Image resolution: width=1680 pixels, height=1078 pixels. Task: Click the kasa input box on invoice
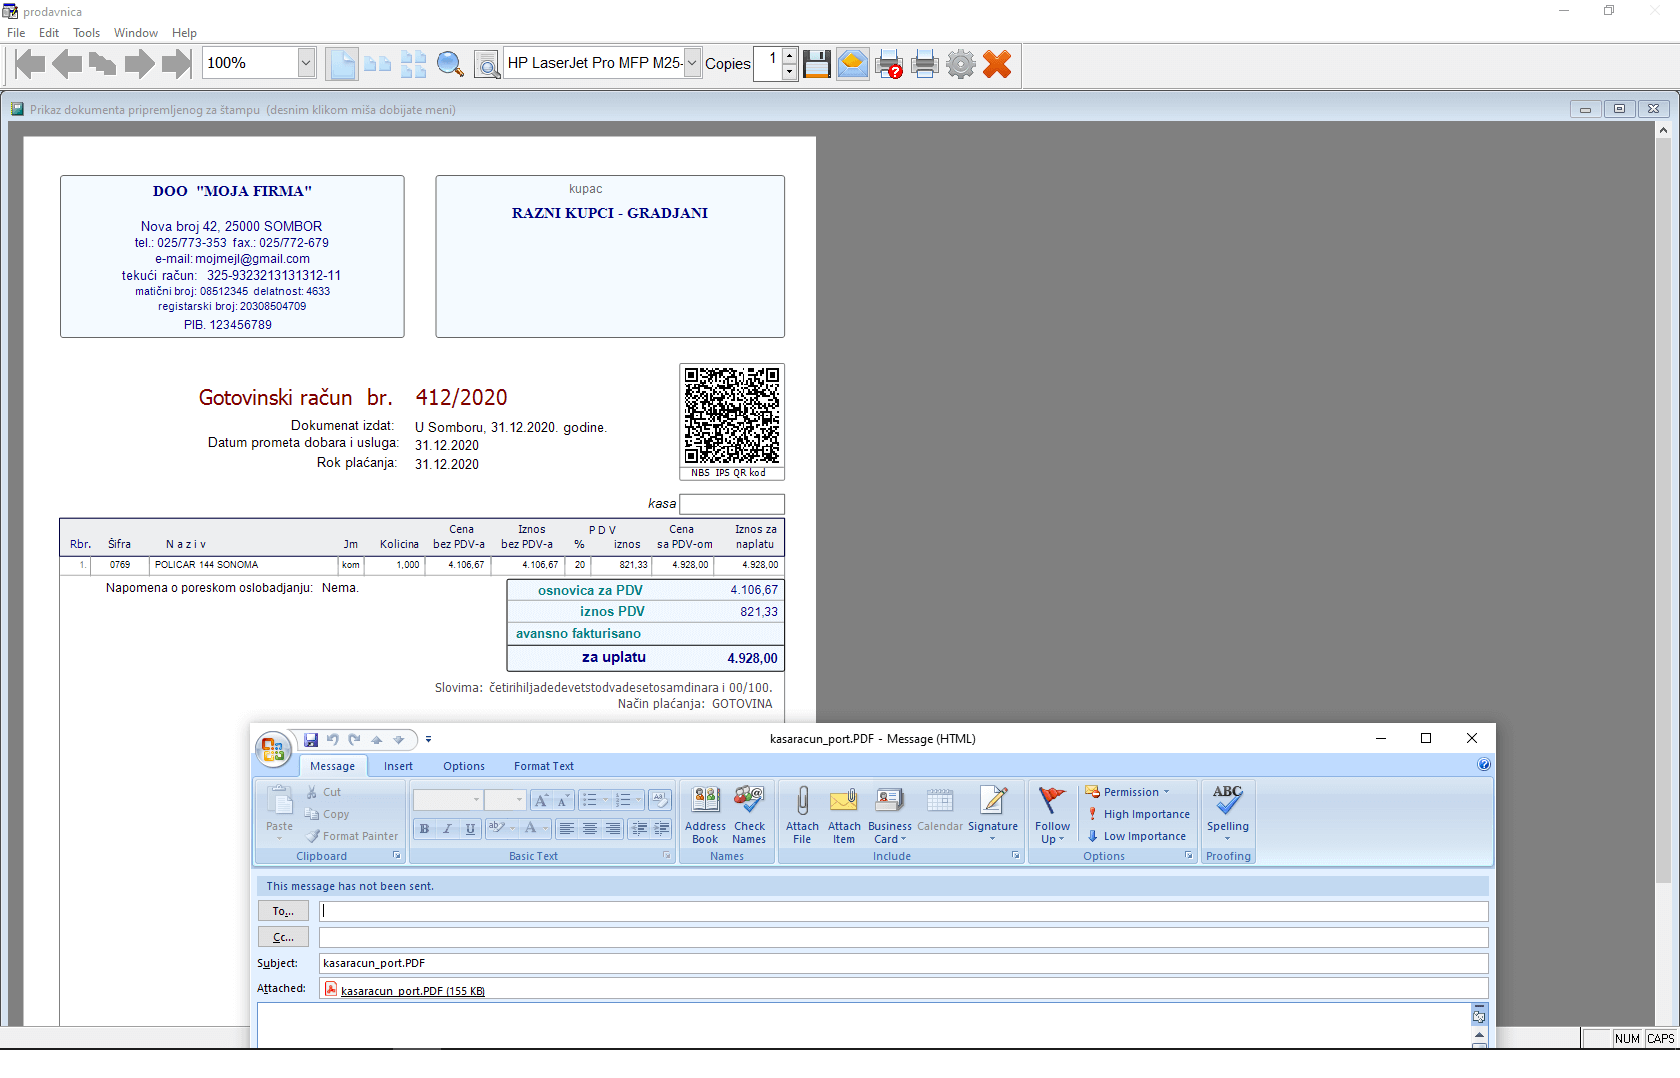pyautogui.click(x=732, y=504)
